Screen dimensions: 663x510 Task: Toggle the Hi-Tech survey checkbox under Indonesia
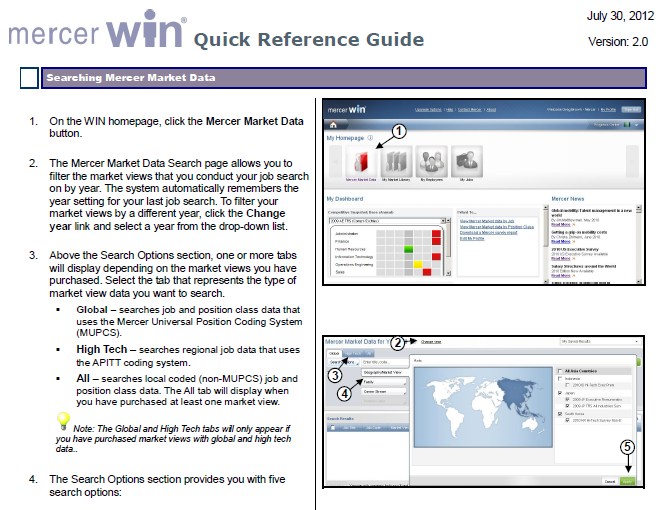567,385
